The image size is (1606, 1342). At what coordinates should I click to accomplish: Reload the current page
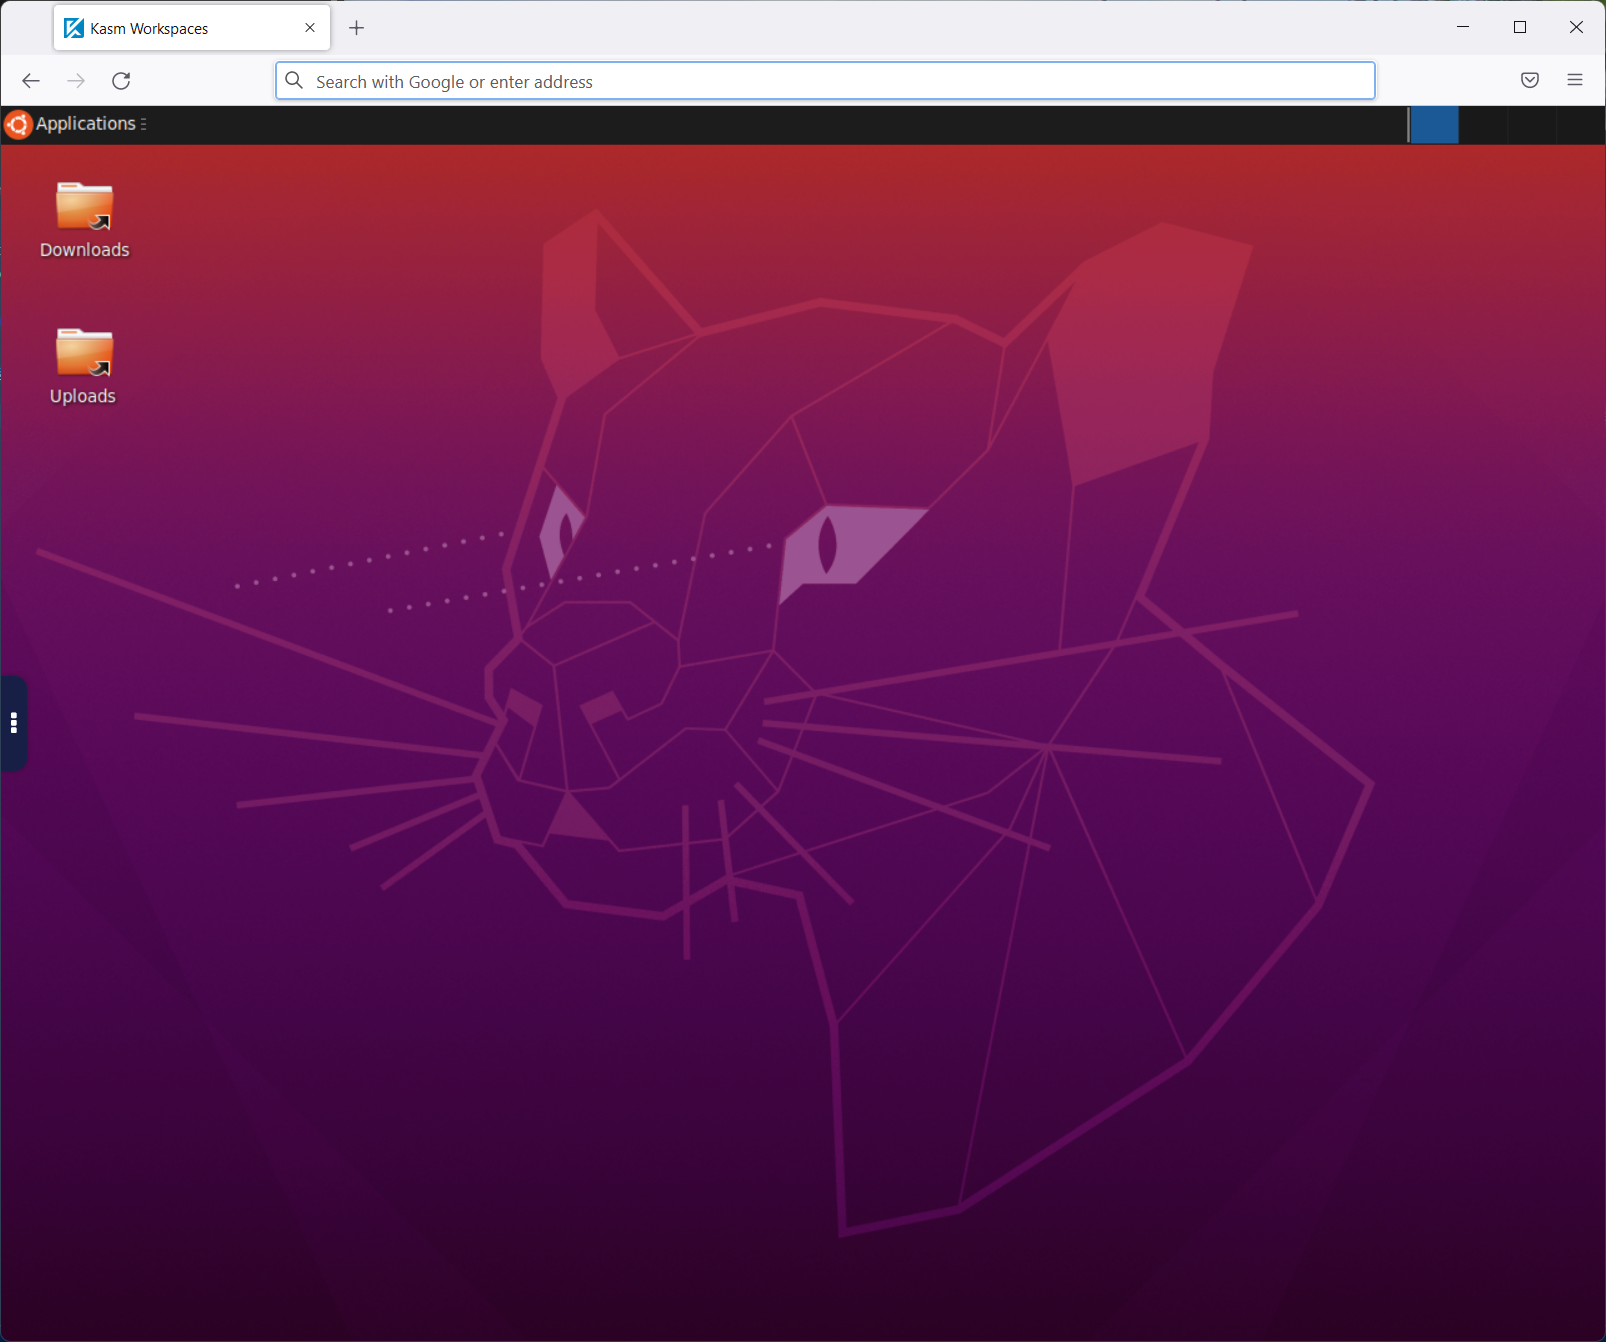(x=121, y=81)
